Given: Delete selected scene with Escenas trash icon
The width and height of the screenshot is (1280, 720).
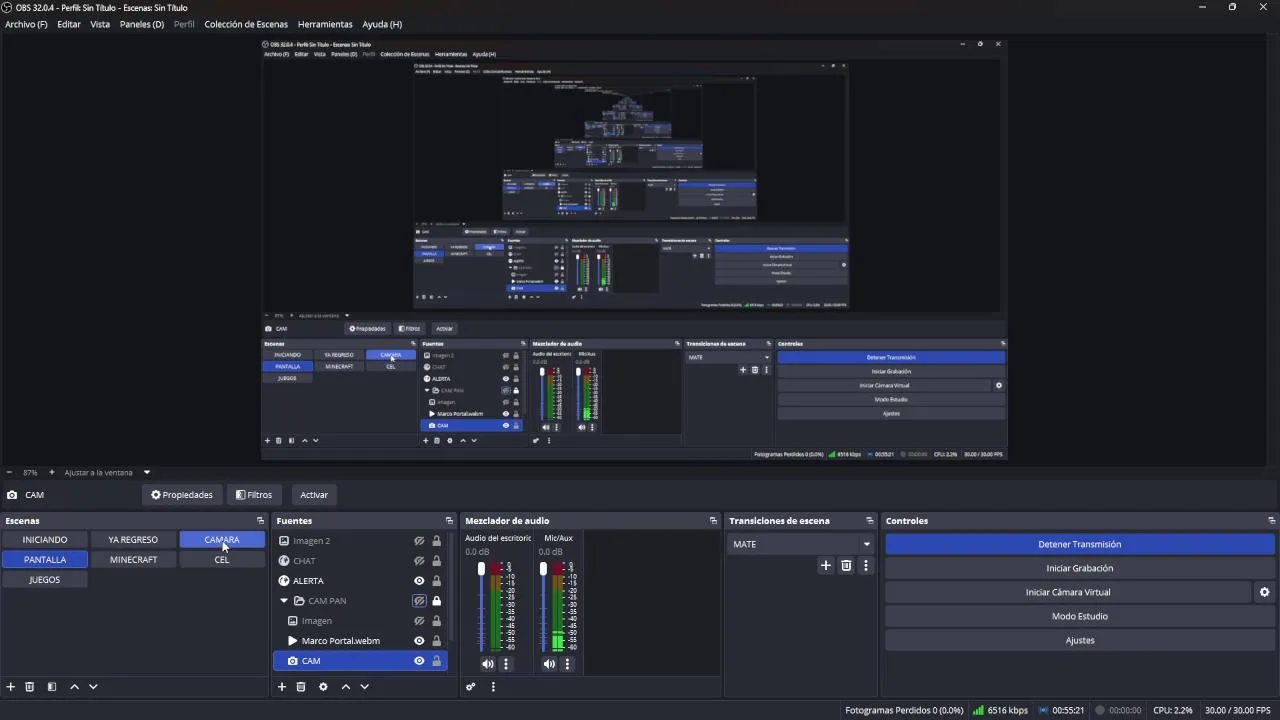Looking at the screenshot, I should click(30, 687).
